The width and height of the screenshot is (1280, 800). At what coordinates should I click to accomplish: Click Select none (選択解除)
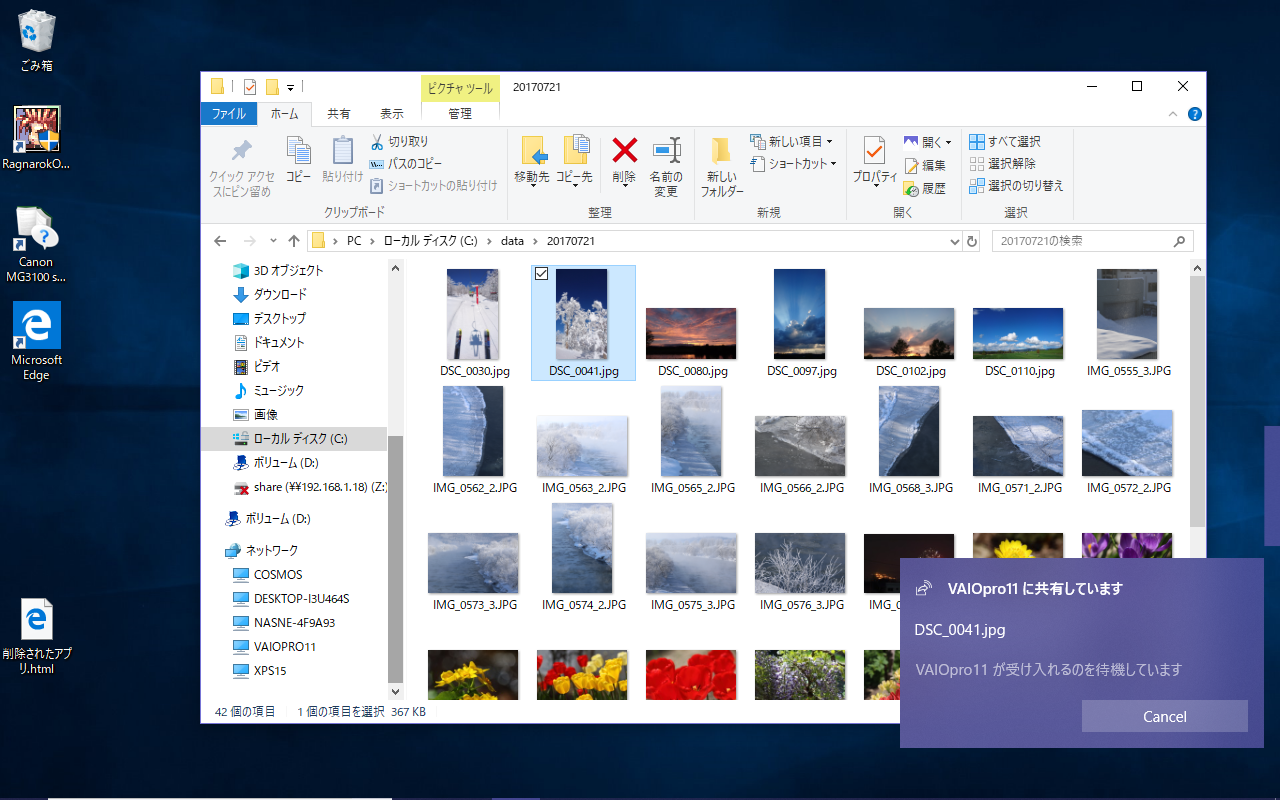1003,164
